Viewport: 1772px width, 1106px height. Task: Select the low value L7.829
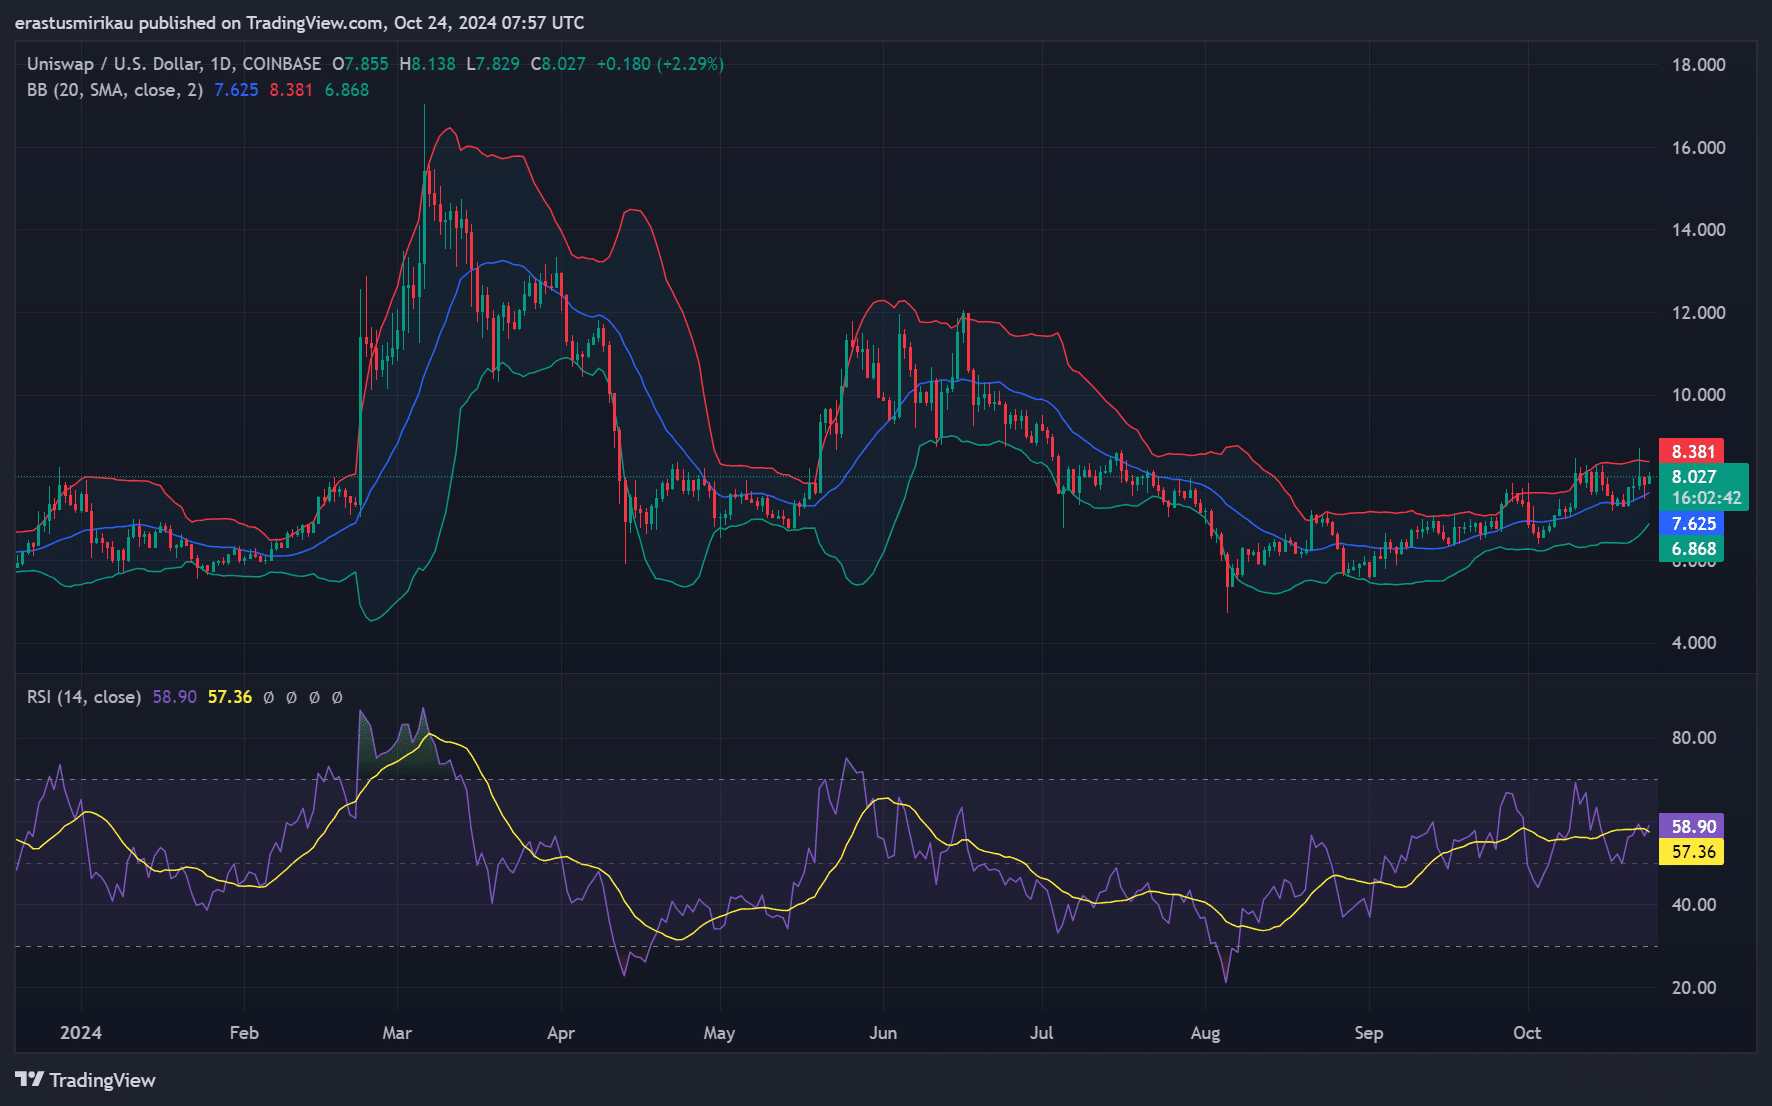493,64
